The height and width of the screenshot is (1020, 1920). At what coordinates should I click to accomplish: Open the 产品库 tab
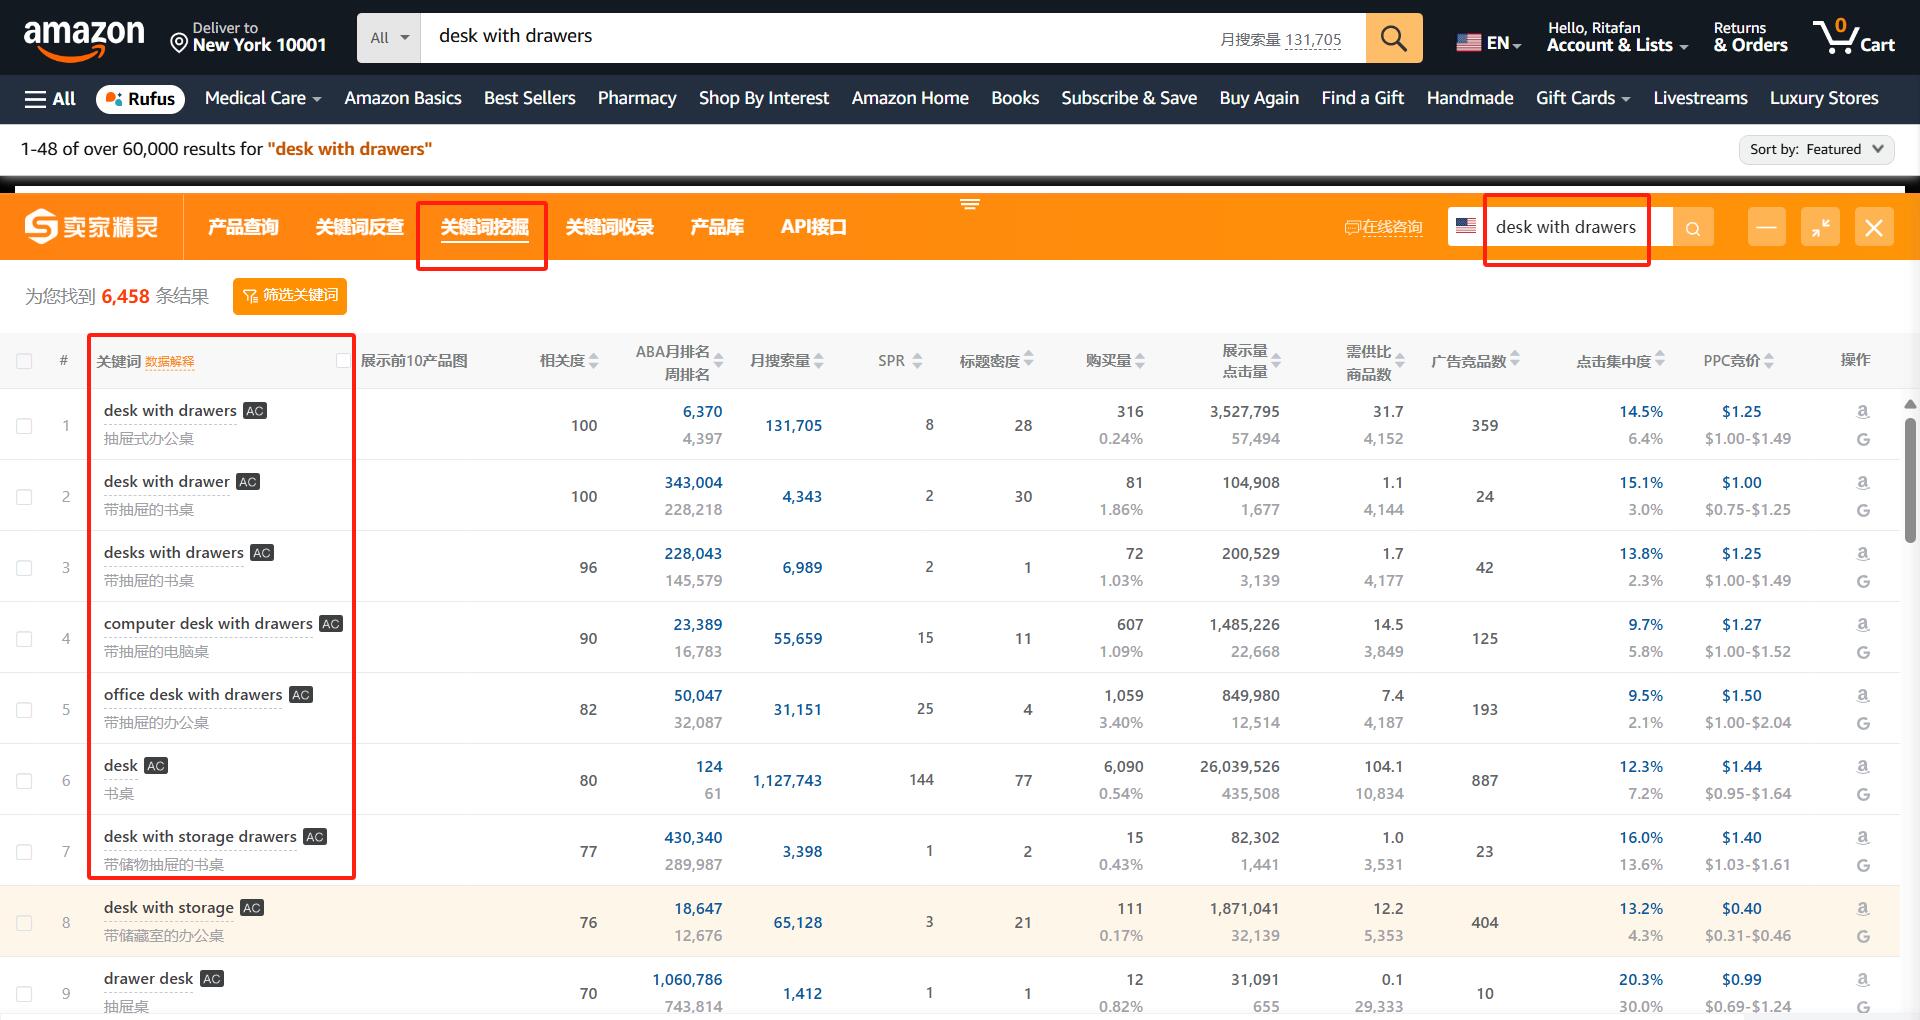click(x=717, y=227)
